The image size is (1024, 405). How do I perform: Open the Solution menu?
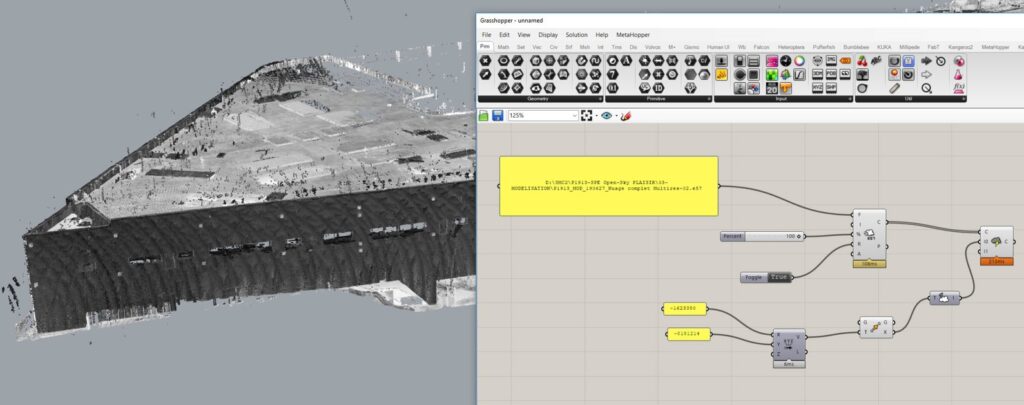coord(576,34)
